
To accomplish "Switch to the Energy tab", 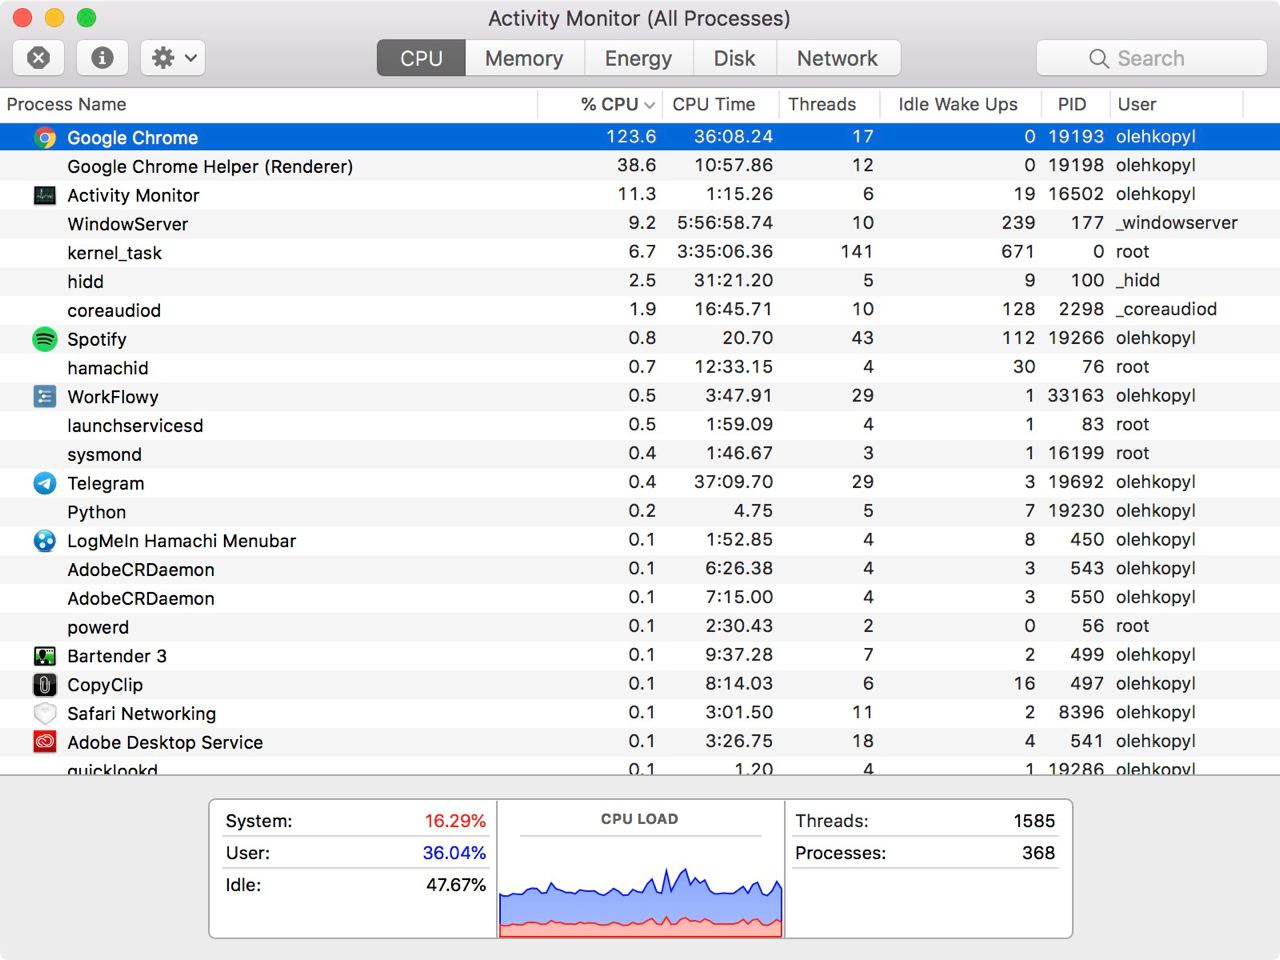I will click(638, 58).
